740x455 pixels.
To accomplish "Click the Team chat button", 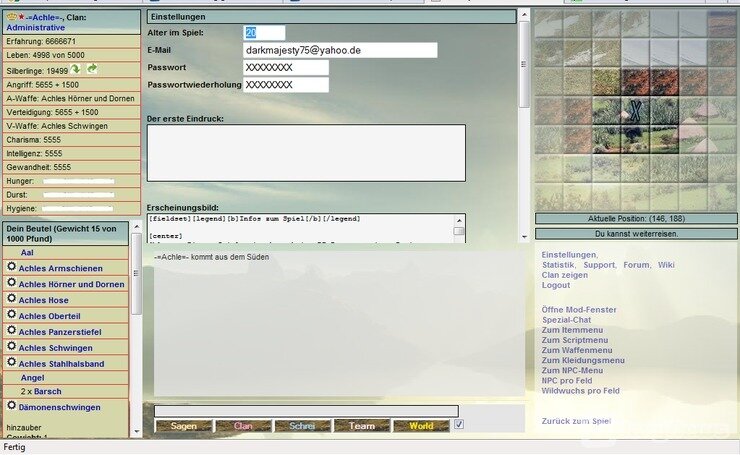I will pos(362,426).
